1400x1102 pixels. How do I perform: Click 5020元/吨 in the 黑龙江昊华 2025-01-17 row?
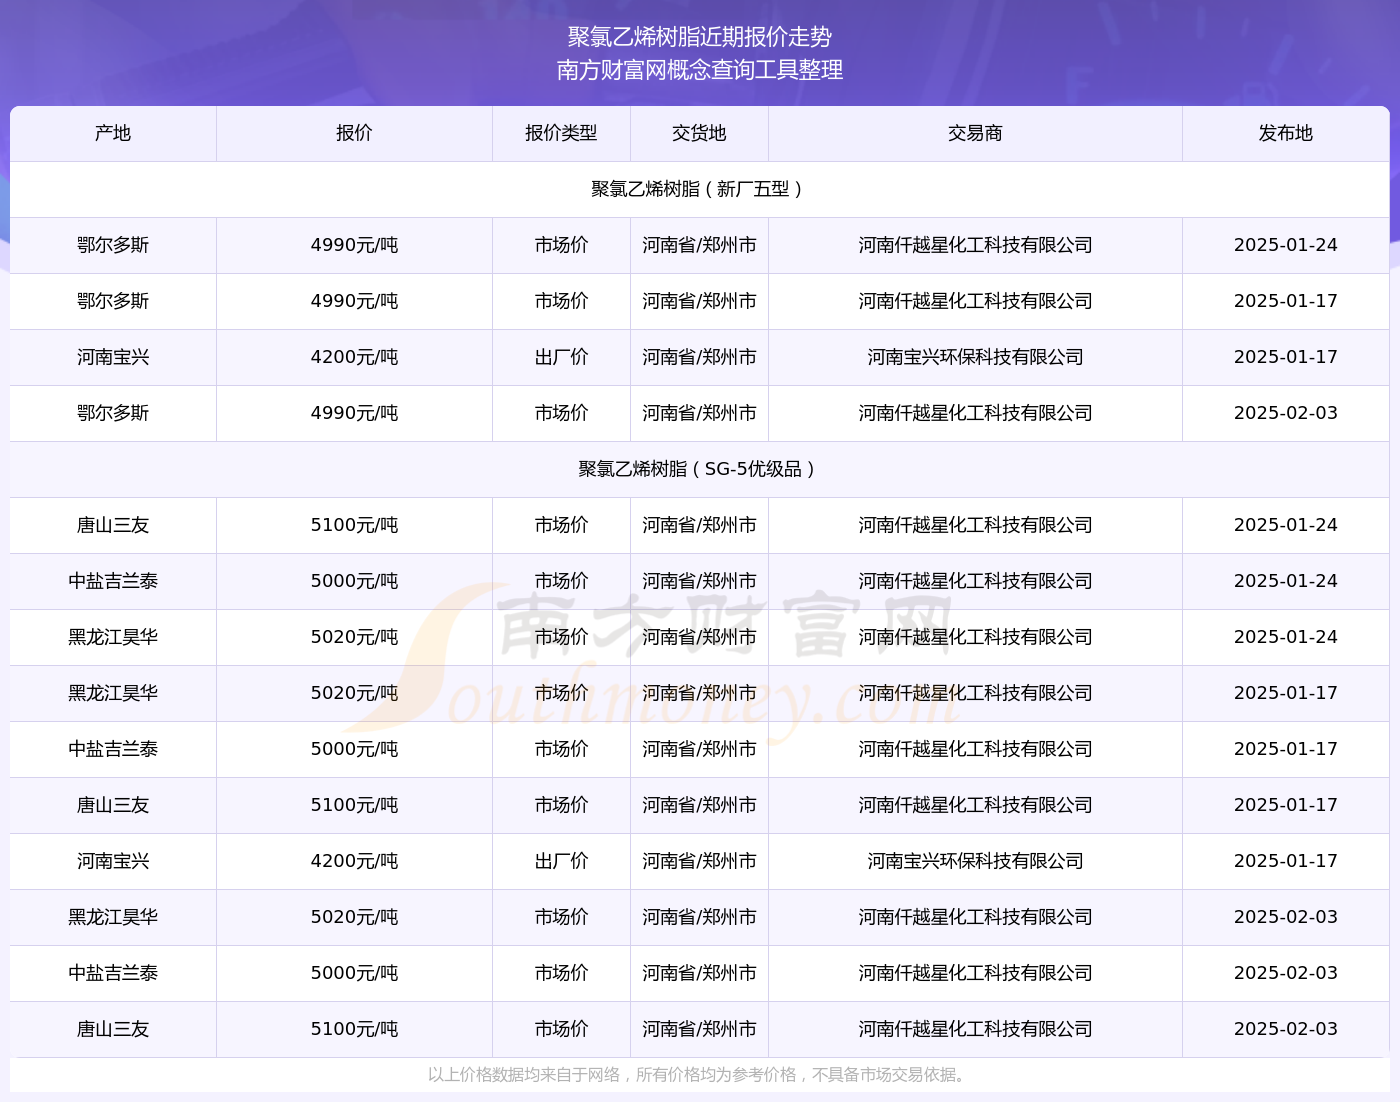(x=354, y=693)
